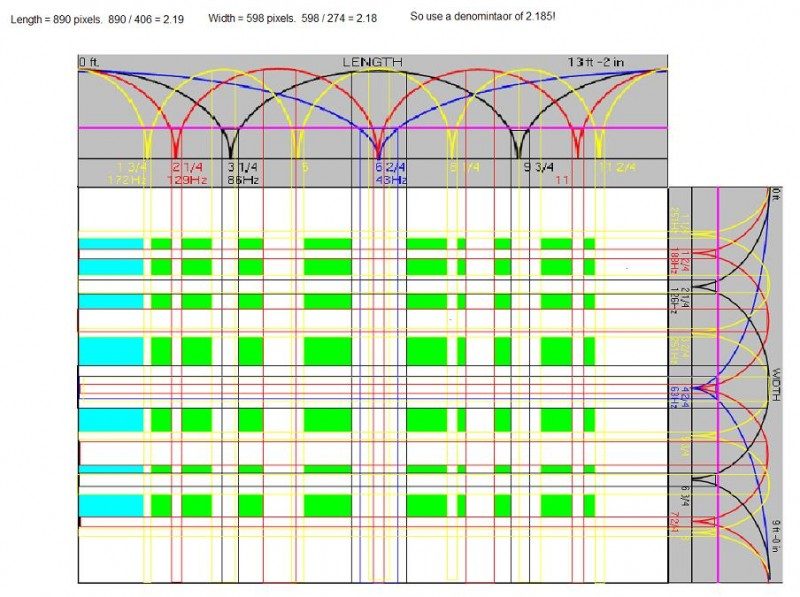Click the 'WIDTH' axis title
Screen dimensions: 800x597
coord(777,384)
